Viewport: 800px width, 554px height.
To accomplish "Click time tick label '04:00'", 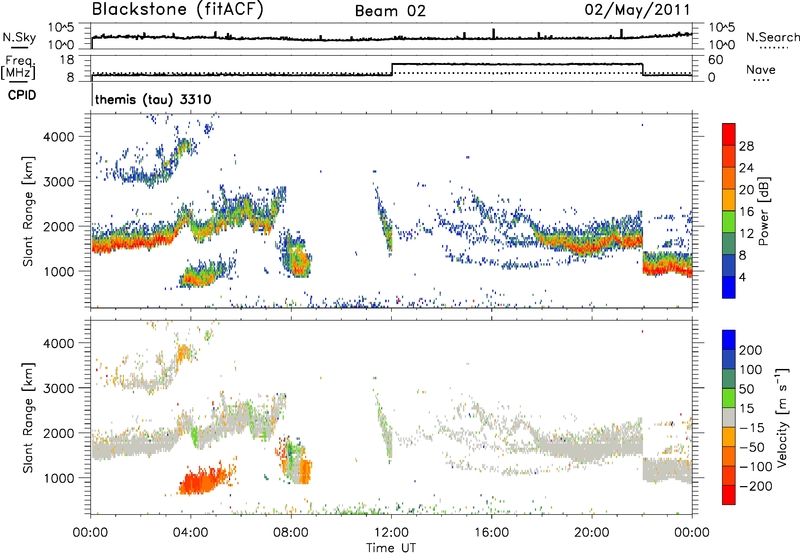I will point(190,533).
